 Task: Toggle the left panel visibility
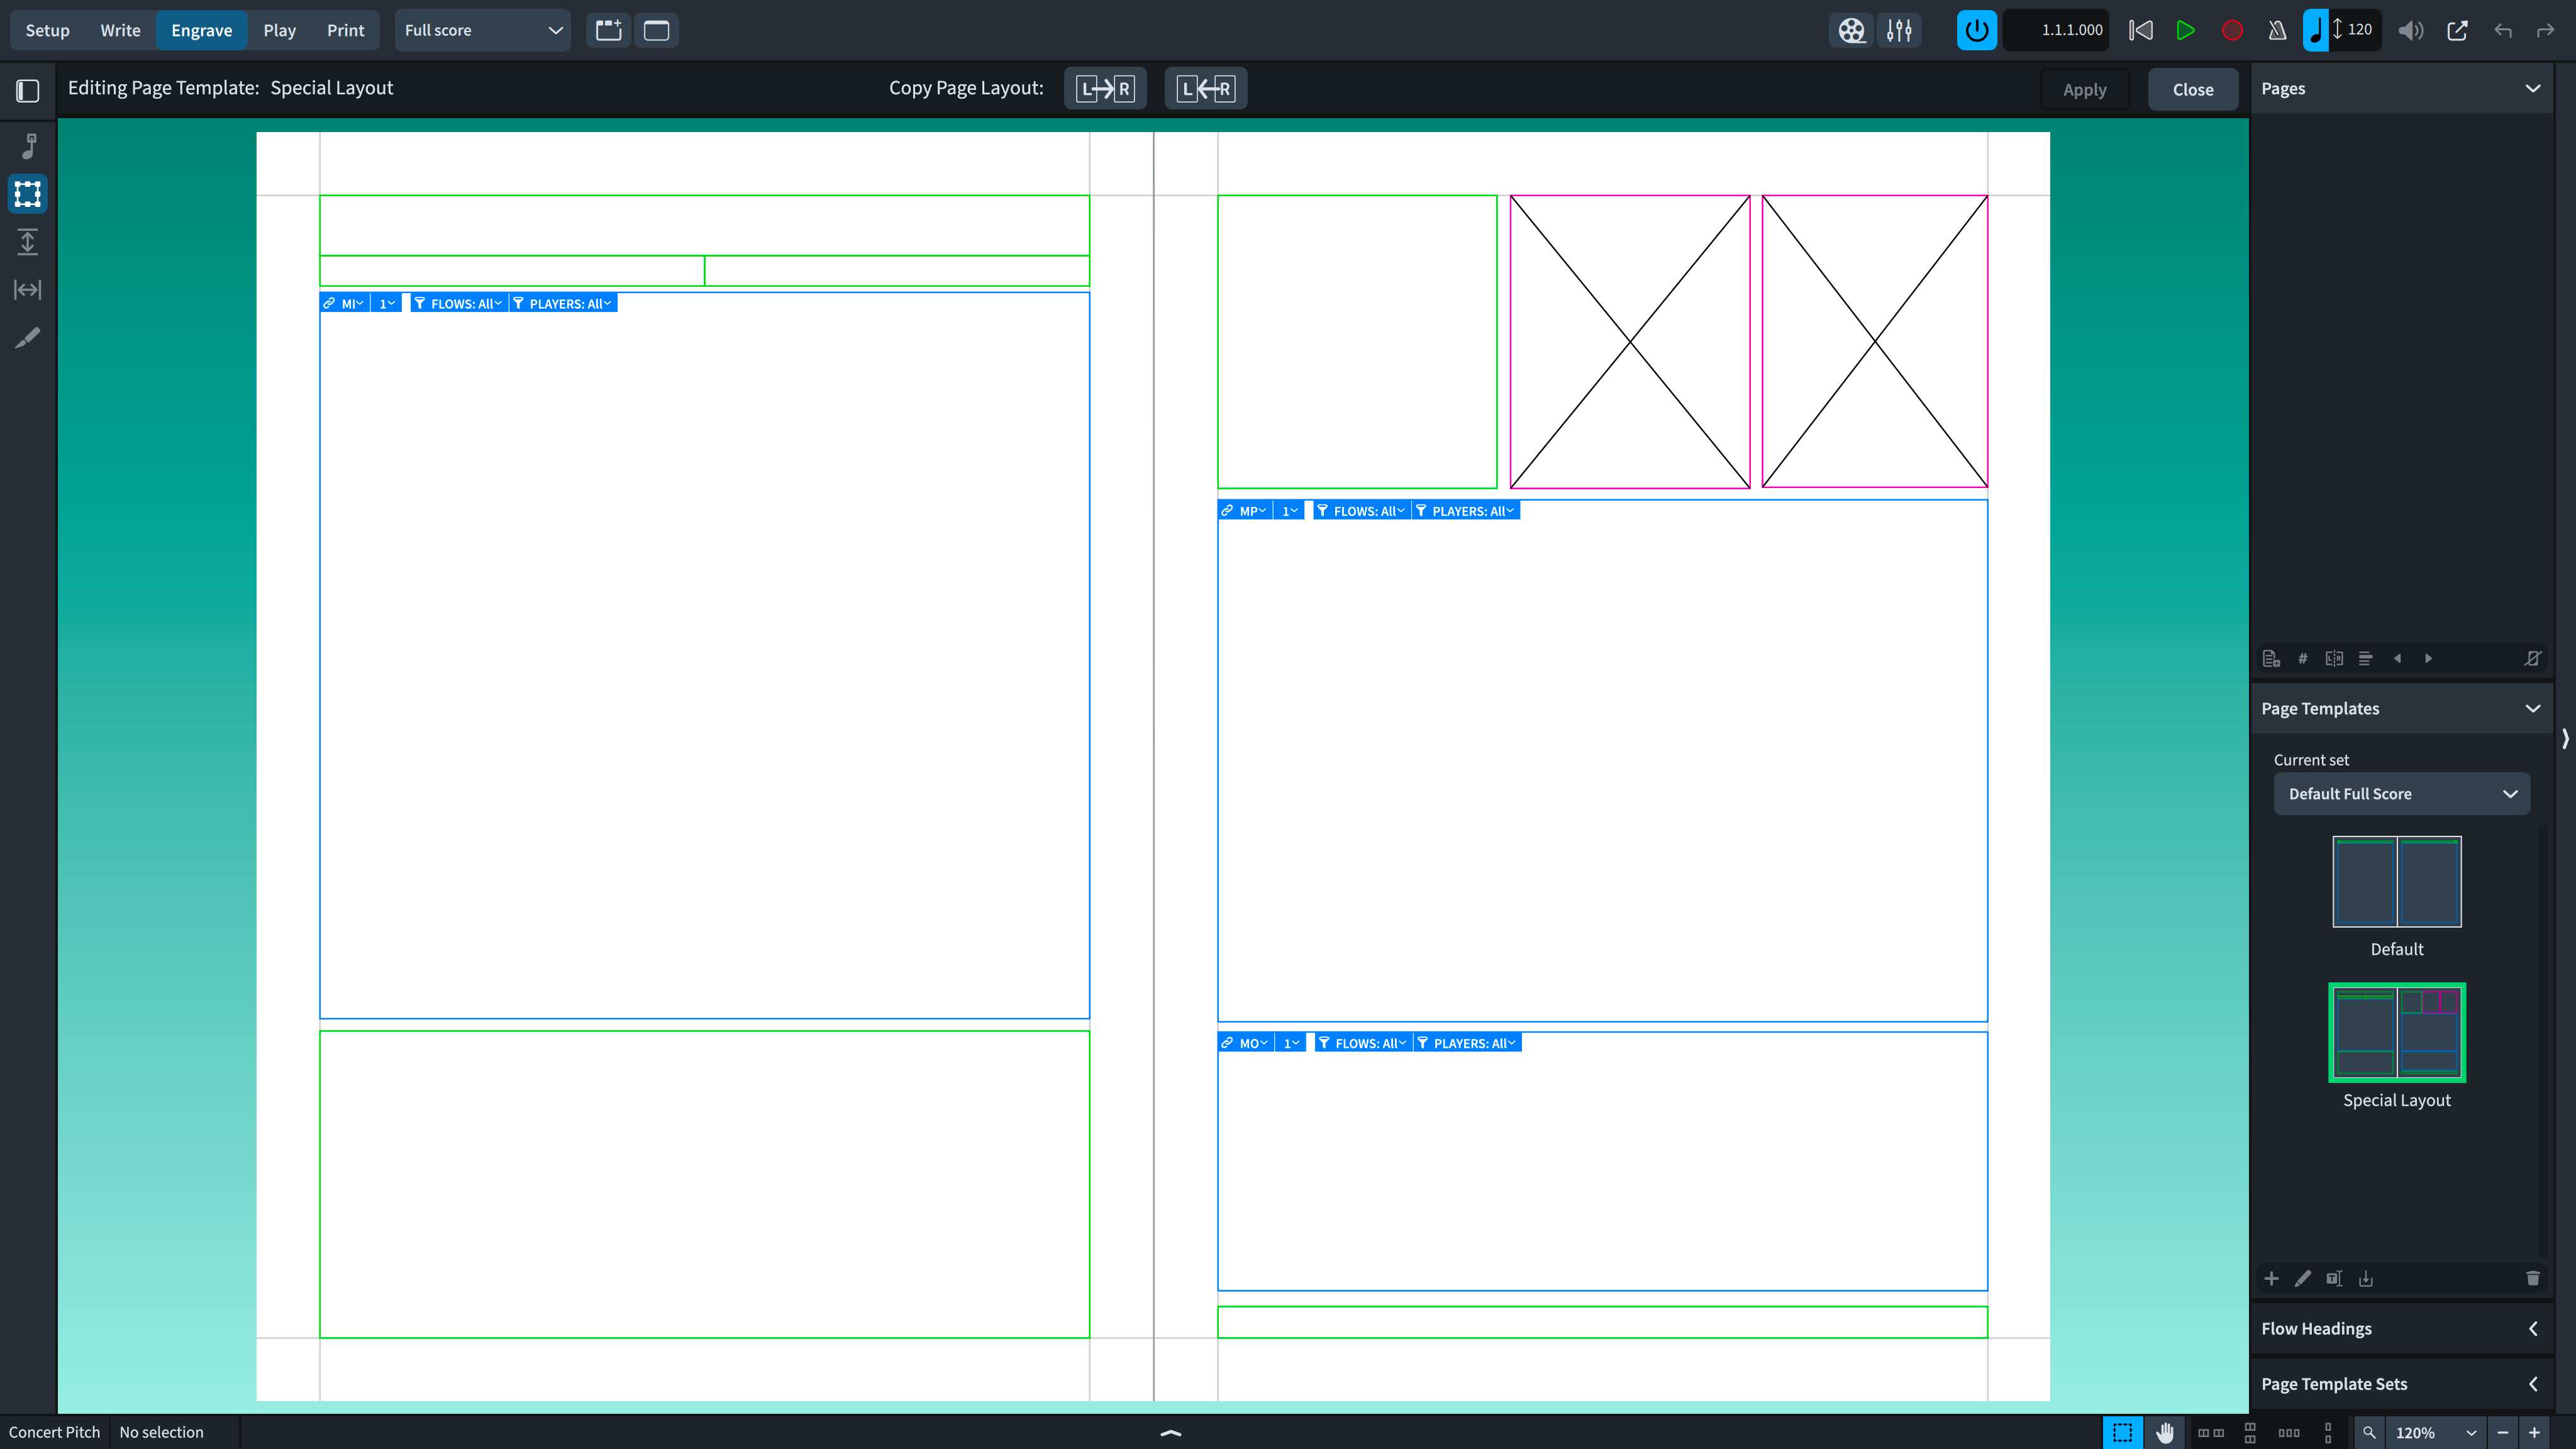click(28, 90)
